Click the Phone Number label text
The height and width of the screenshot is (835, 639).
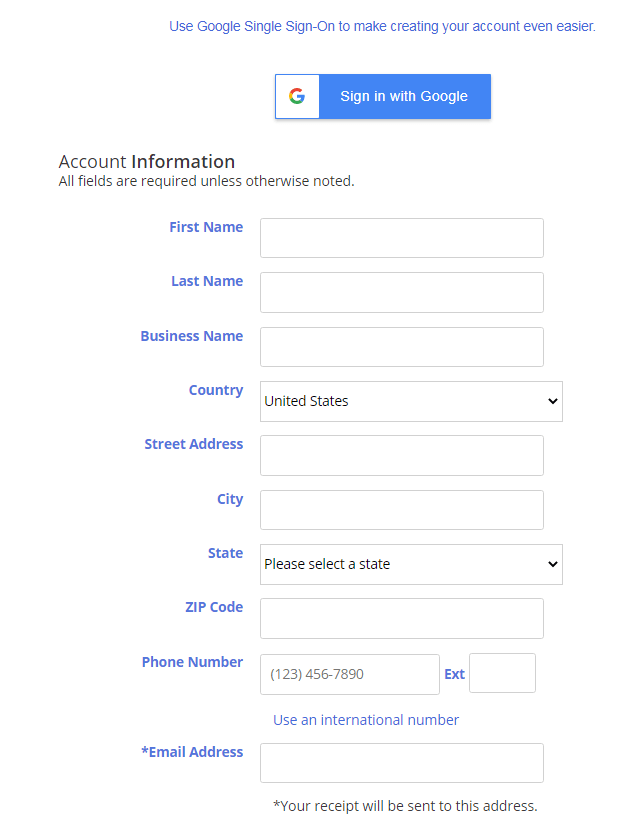point(192,662)
